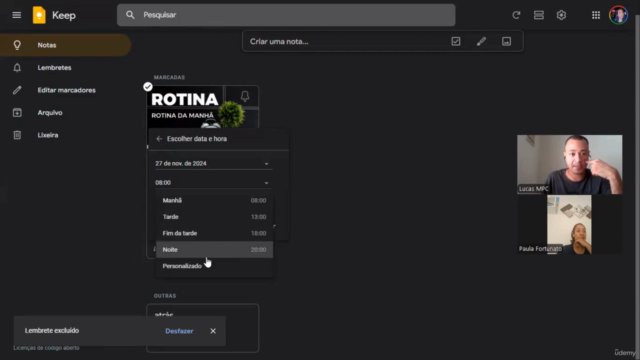The height and width of the screenshot is (360, 640).
Task: Refresh notes with the reload icon
Action: [x=516, y=15]
